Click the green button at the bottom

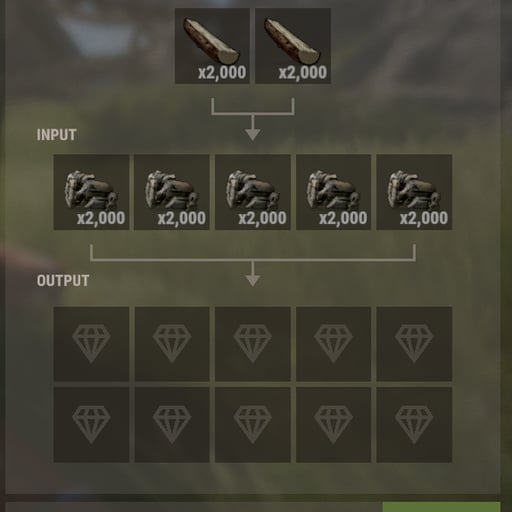441,507
